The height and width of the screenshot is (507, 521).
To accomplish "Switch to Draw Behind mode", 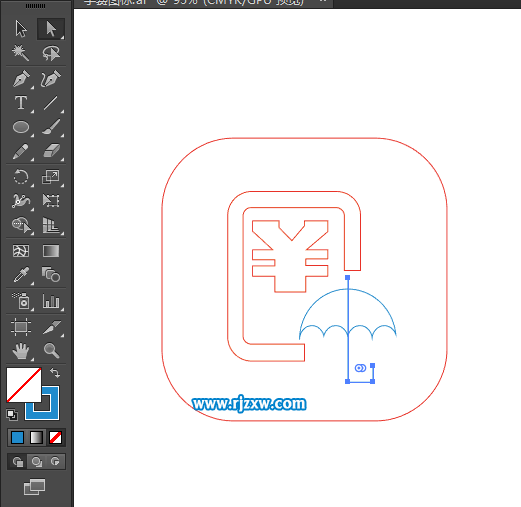I will click(x=37, y=462).
